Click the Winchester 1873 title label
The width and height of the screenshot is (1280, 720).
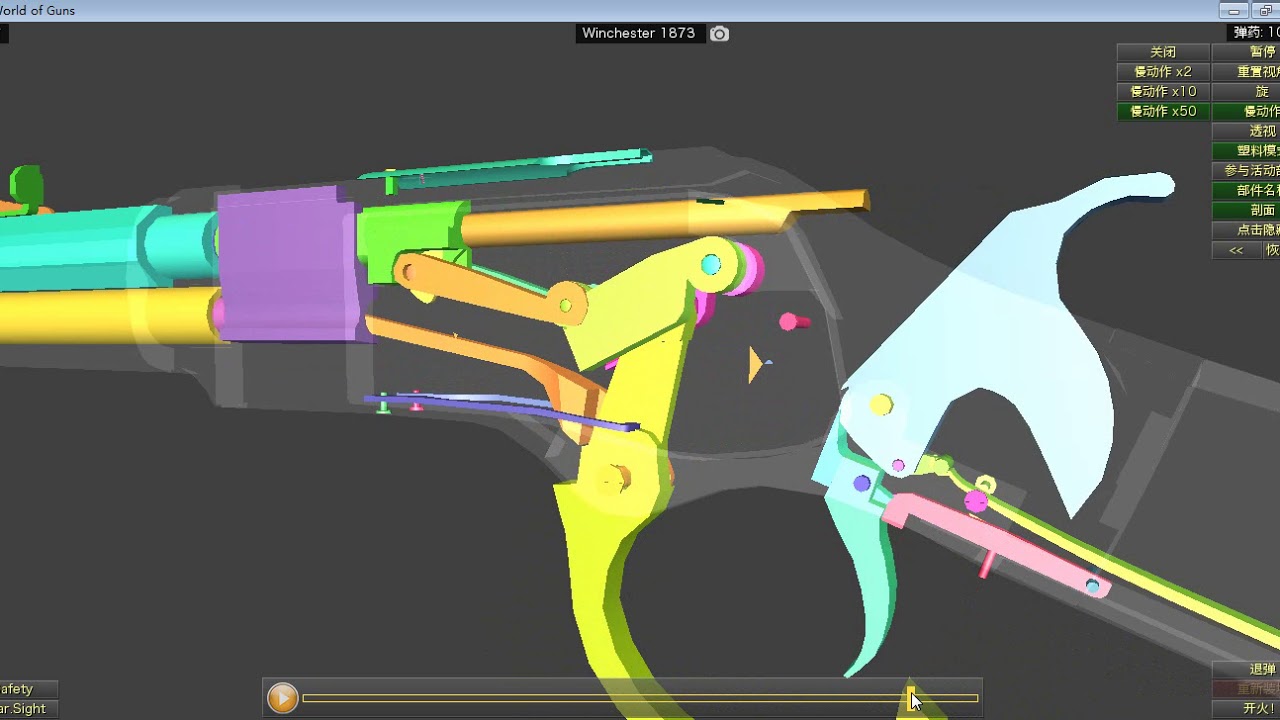pos(638,33)
